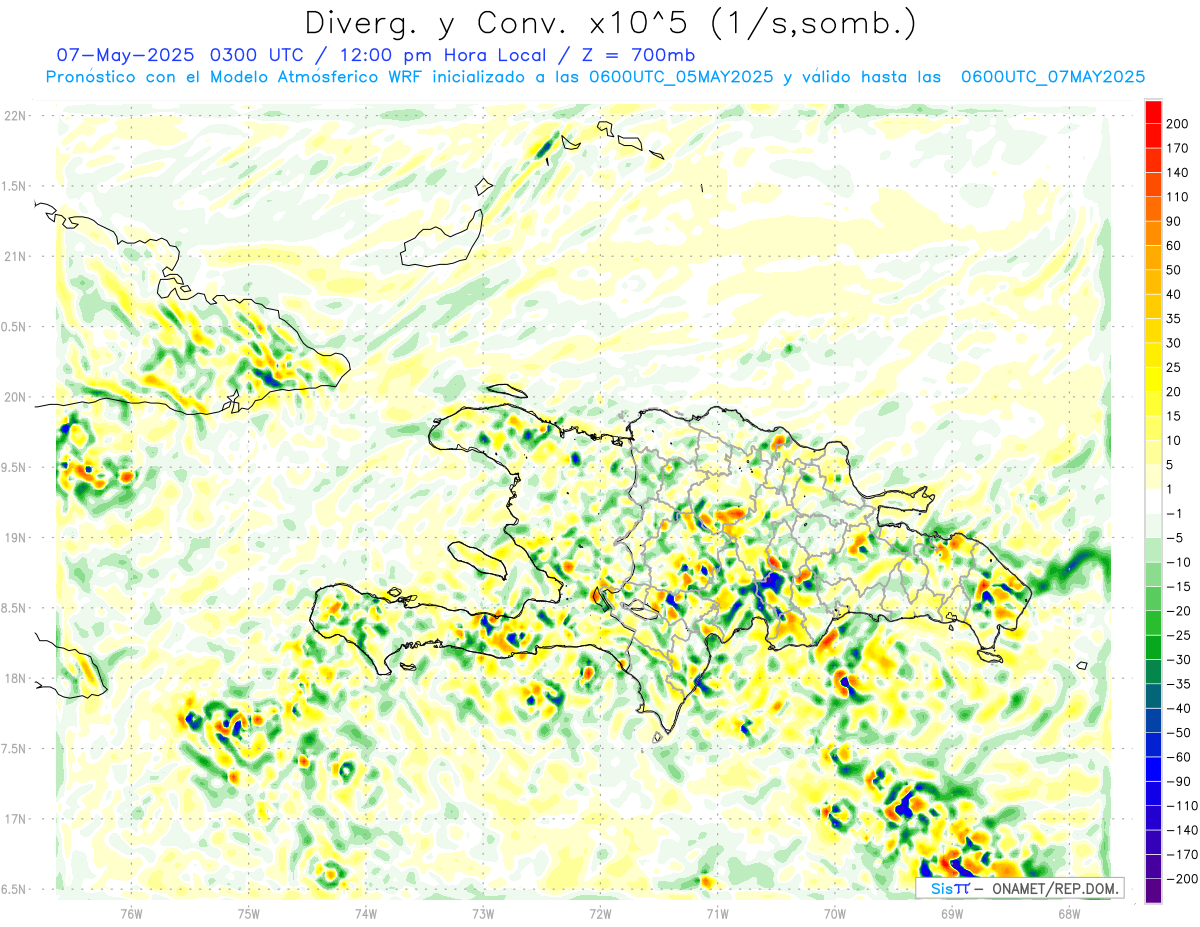Image resolution: width=1200 pixels, height=927 pixels.
Task: Click the positive '5' color scale value
Action: coord(1171,465)
